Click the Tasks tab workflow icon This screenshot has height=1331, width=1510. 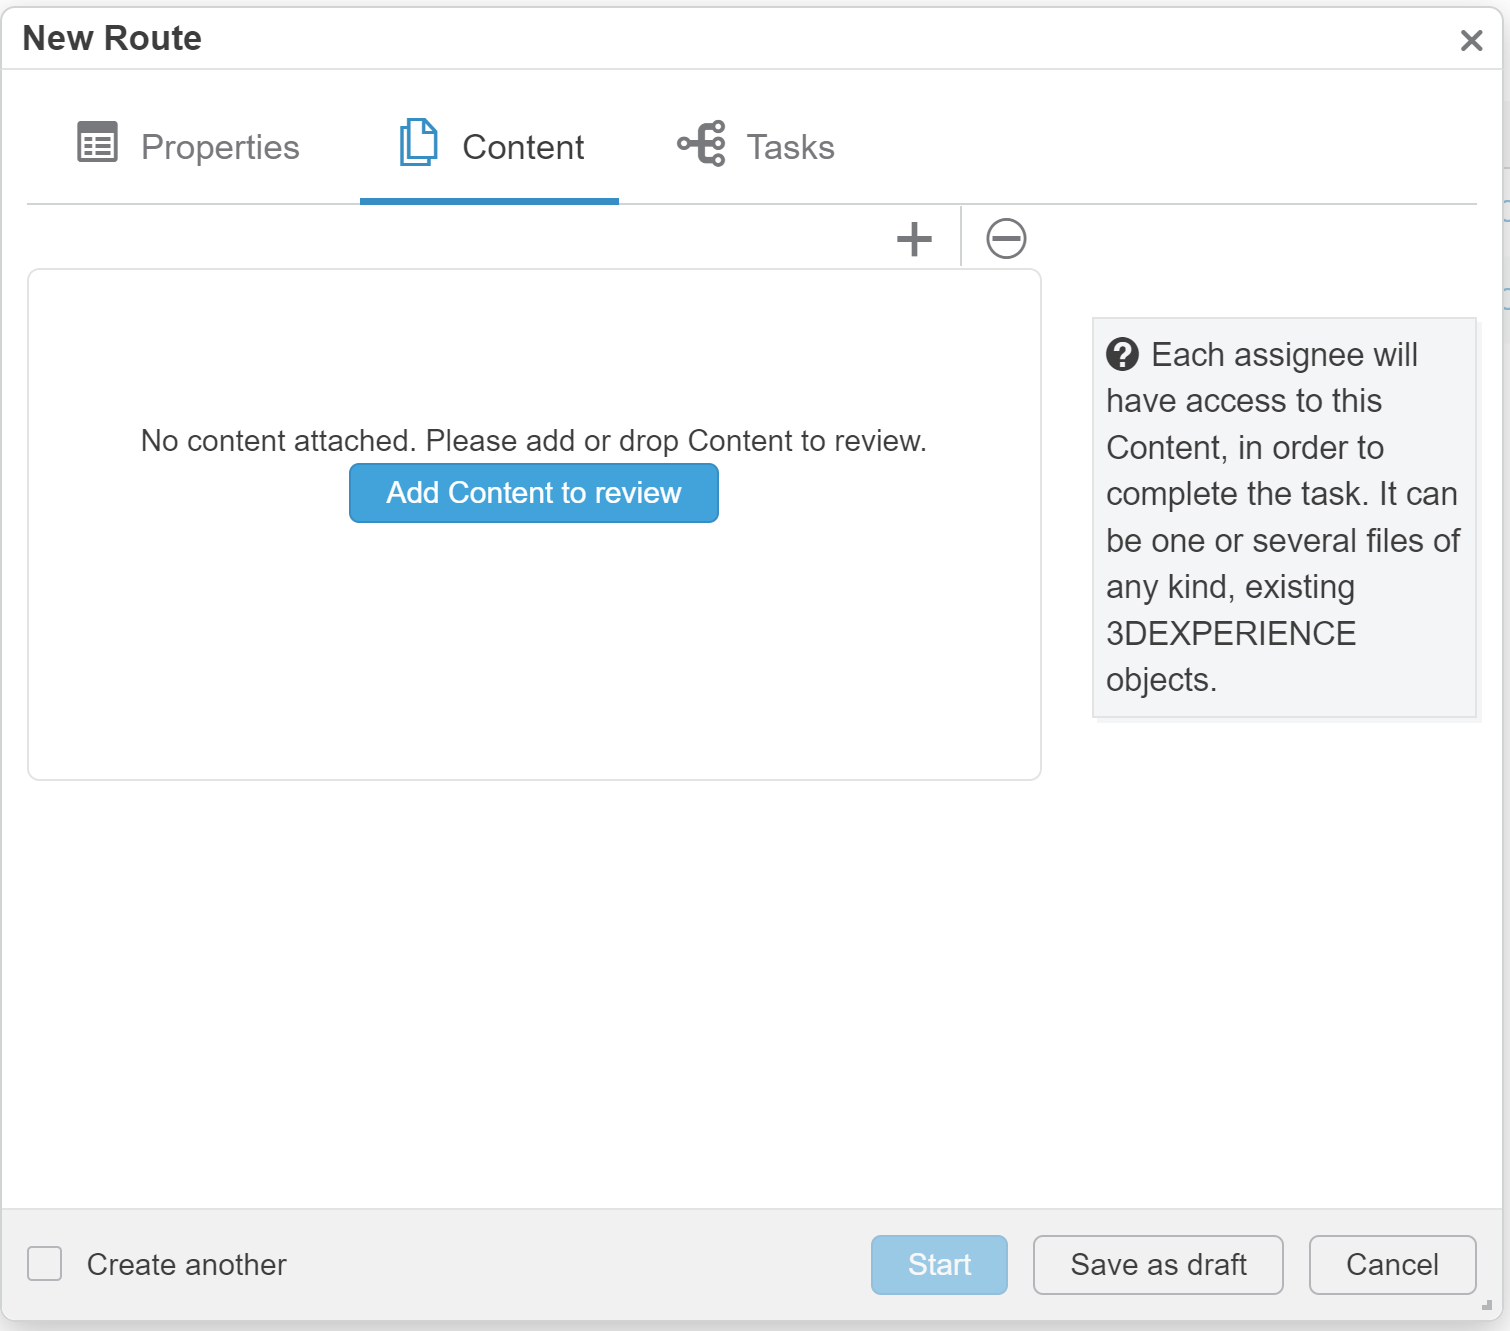click(701, 144)
